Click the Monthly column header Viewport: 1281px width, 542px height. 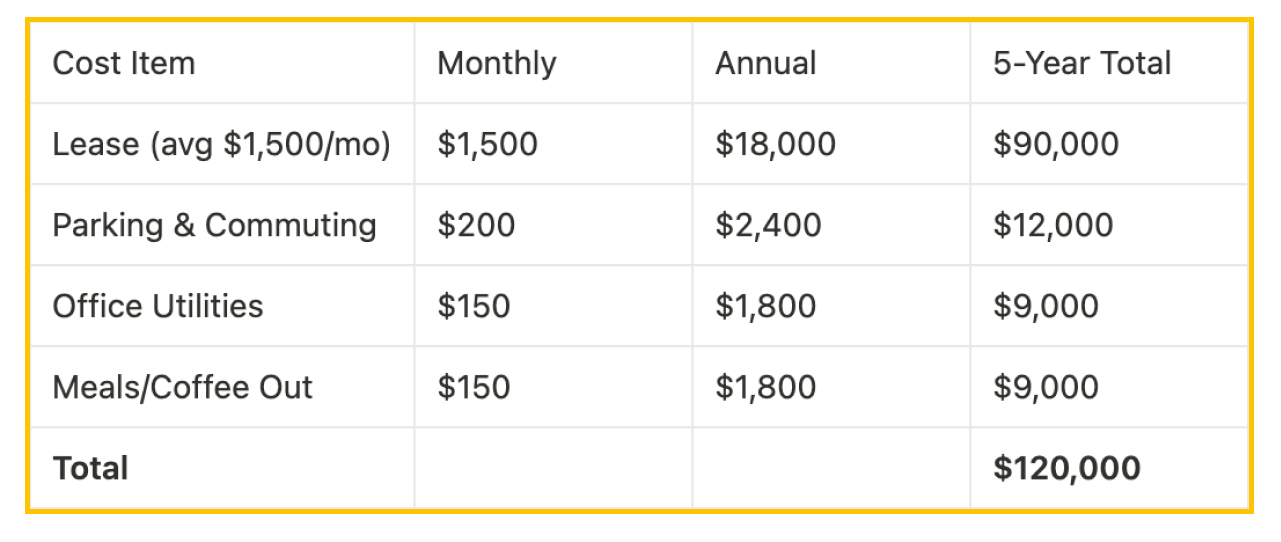(x=553, y=63)
